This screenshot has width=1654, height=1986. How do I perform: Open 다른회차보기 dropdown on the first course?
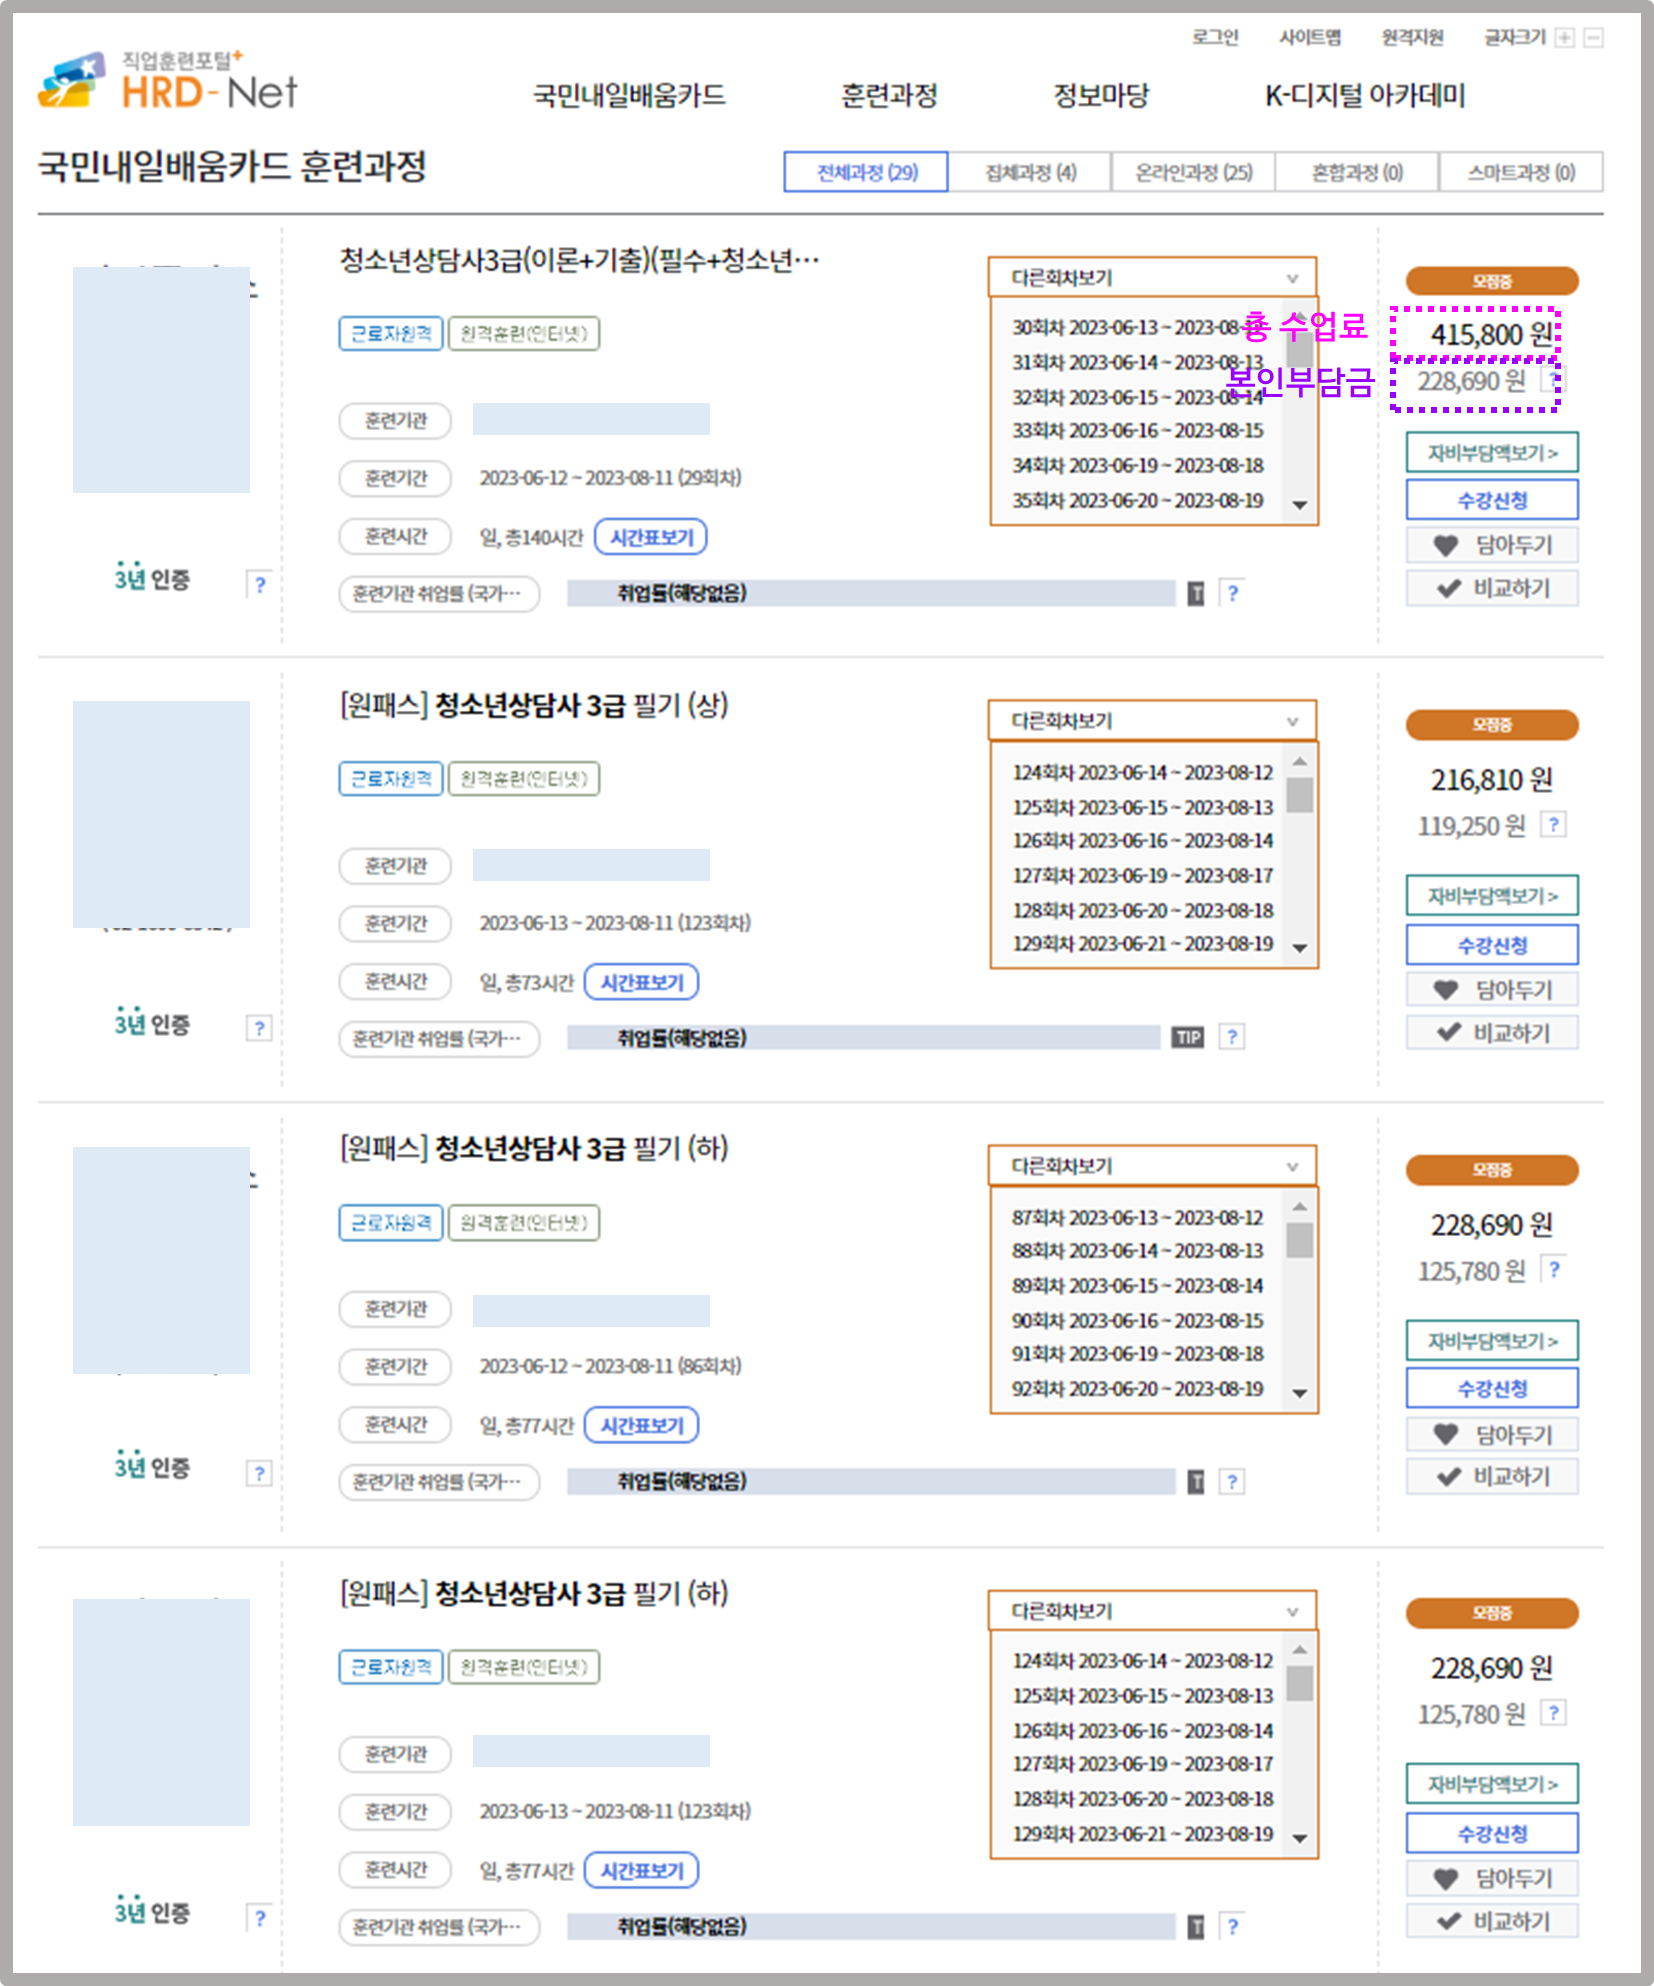(x=1153, y=277)
